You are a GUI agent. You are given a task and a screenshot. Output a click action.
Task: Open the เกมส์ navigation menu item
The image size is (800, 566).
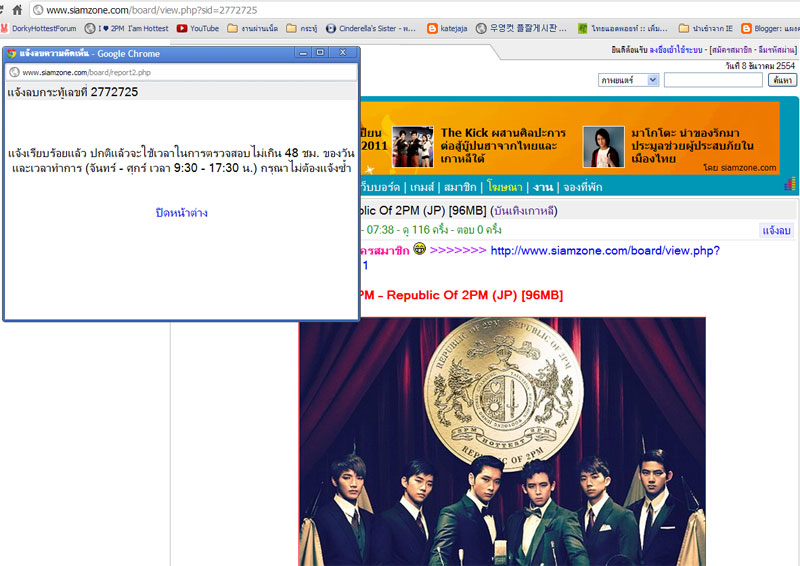pos(421,187)
